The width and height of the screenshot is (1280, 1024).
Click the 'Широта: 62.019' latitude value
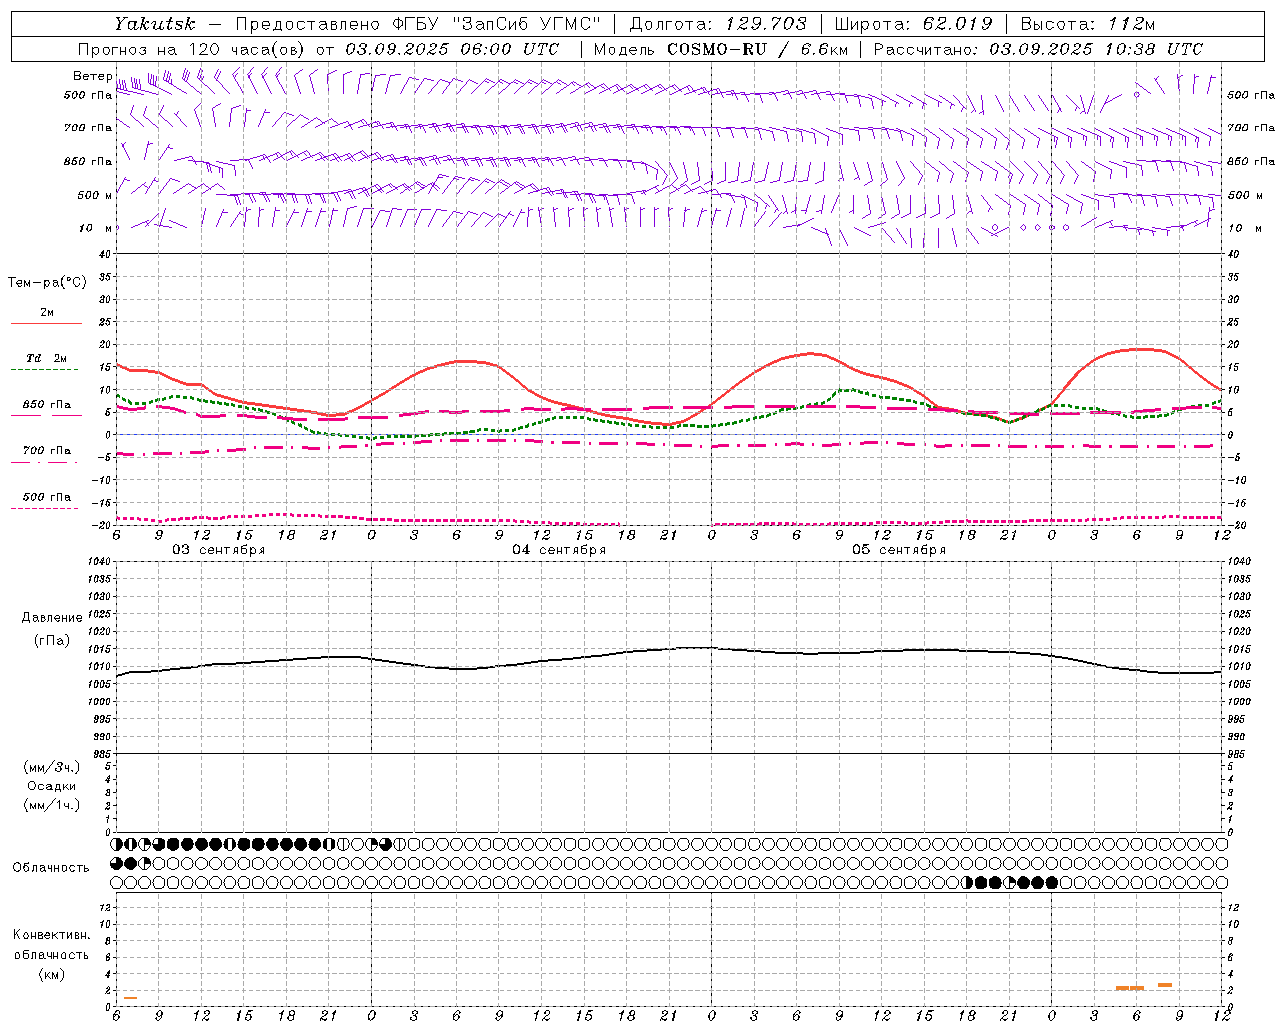914,24
